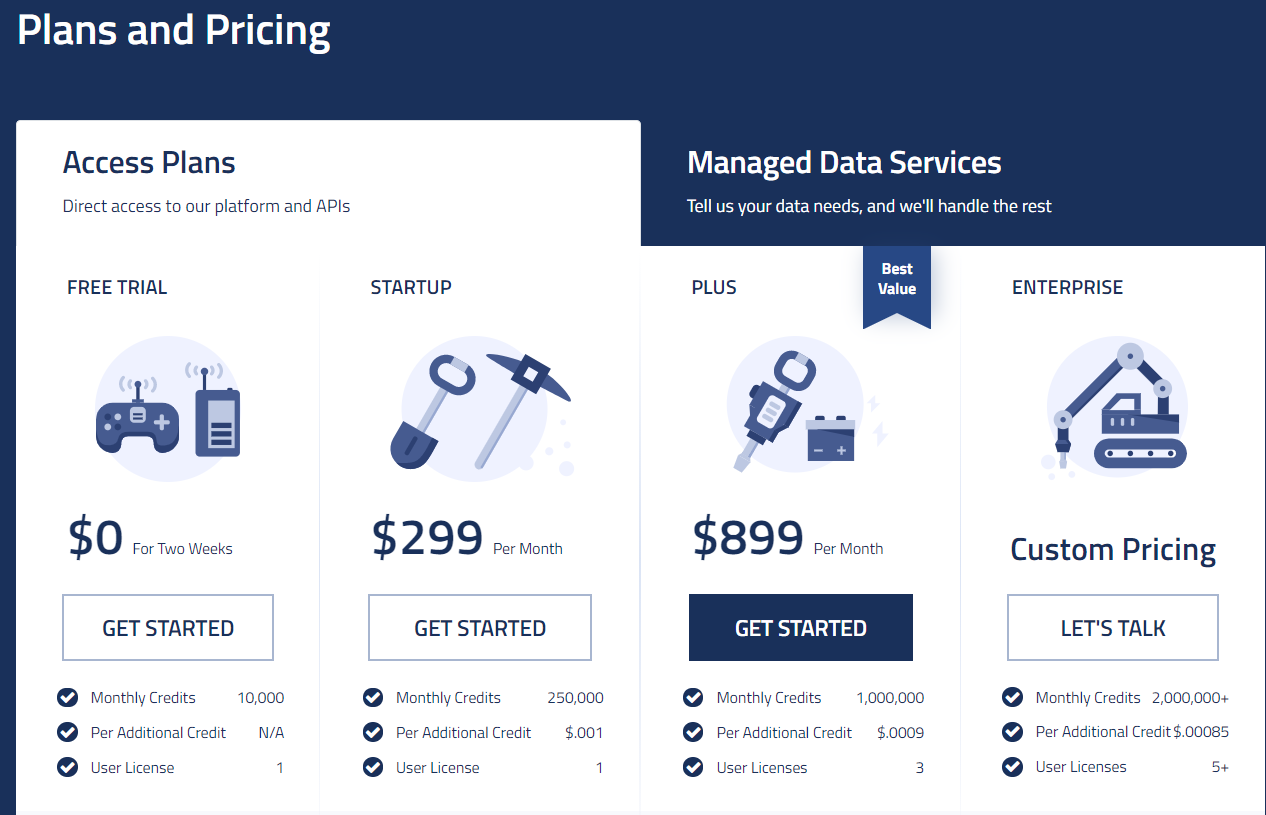Click the checkmark next to Enterprise Monthly Credits
This screenshot has height=815, width=1266.
pyautogui.click(x=1012, y=697)
